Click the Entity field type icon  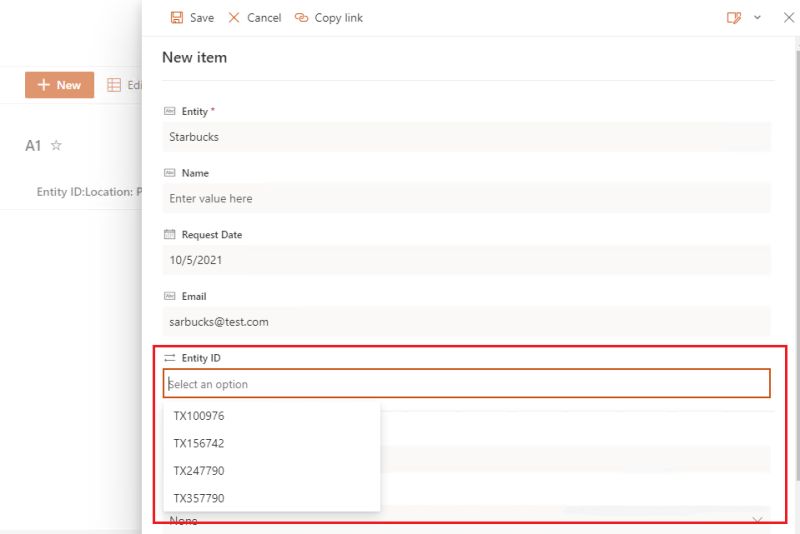click(x=169, y=111)
